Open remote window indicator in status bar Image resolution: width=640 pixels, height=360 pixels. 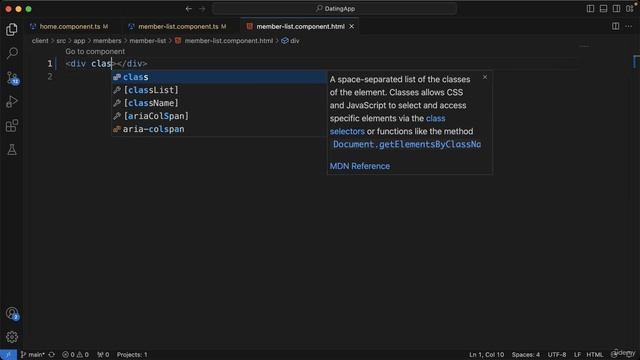pyautogui.click(x=8, y=355)
